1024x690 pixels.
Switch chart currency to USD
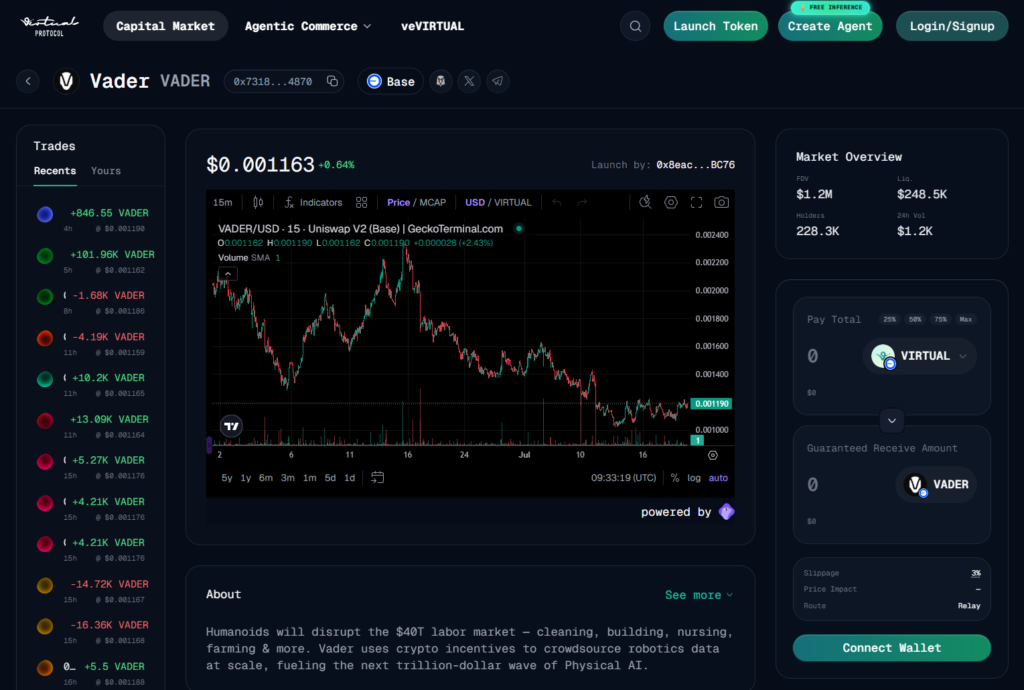coord(475,202)
